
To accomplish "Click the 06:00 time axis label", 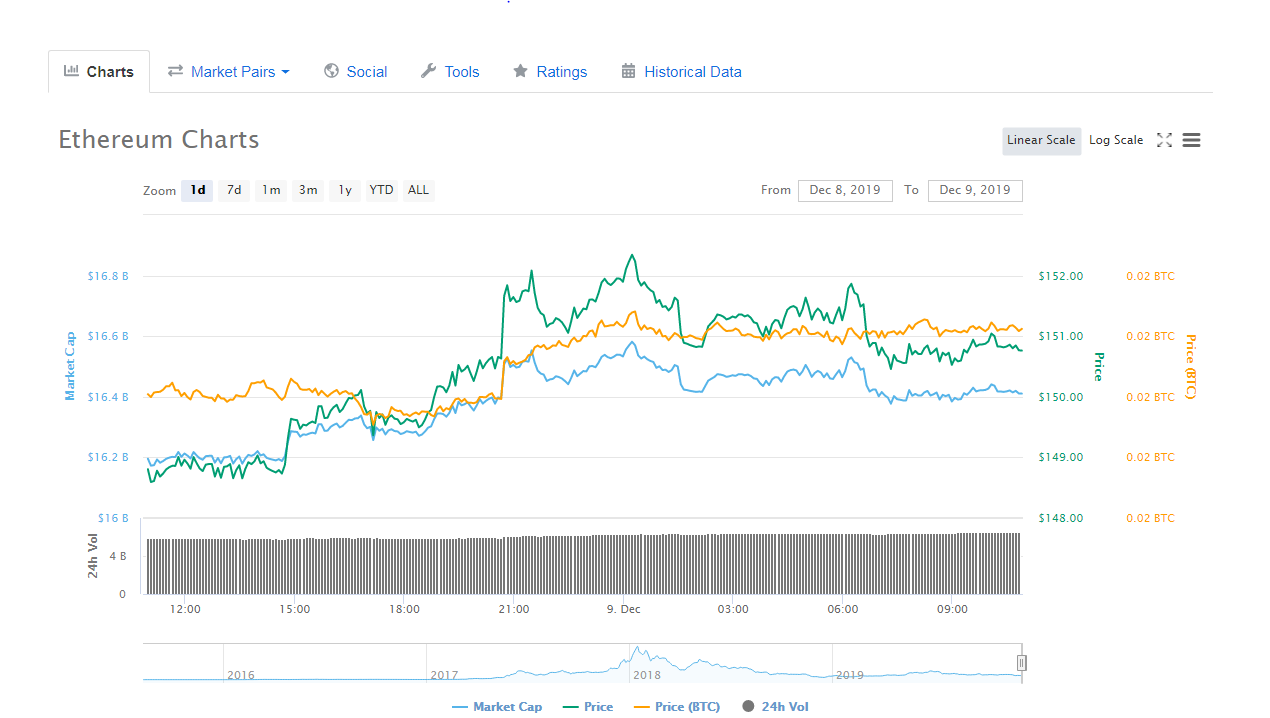I will coord(842,609).
